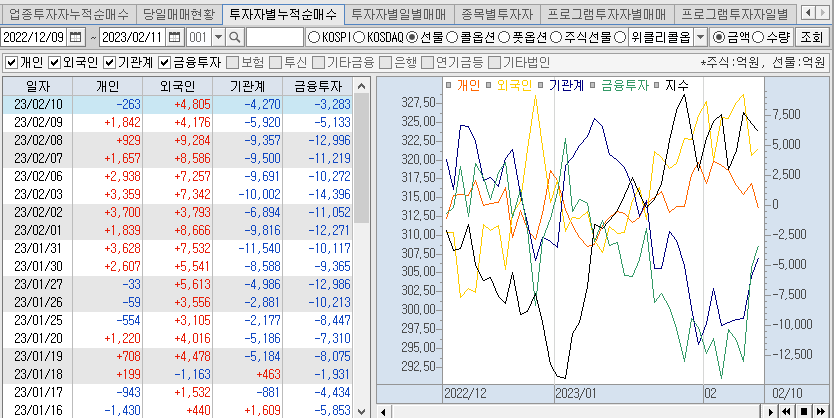This screenshot has height=418, width=834.
Task: Select the 주식선물 radio button
Action: 556,37
